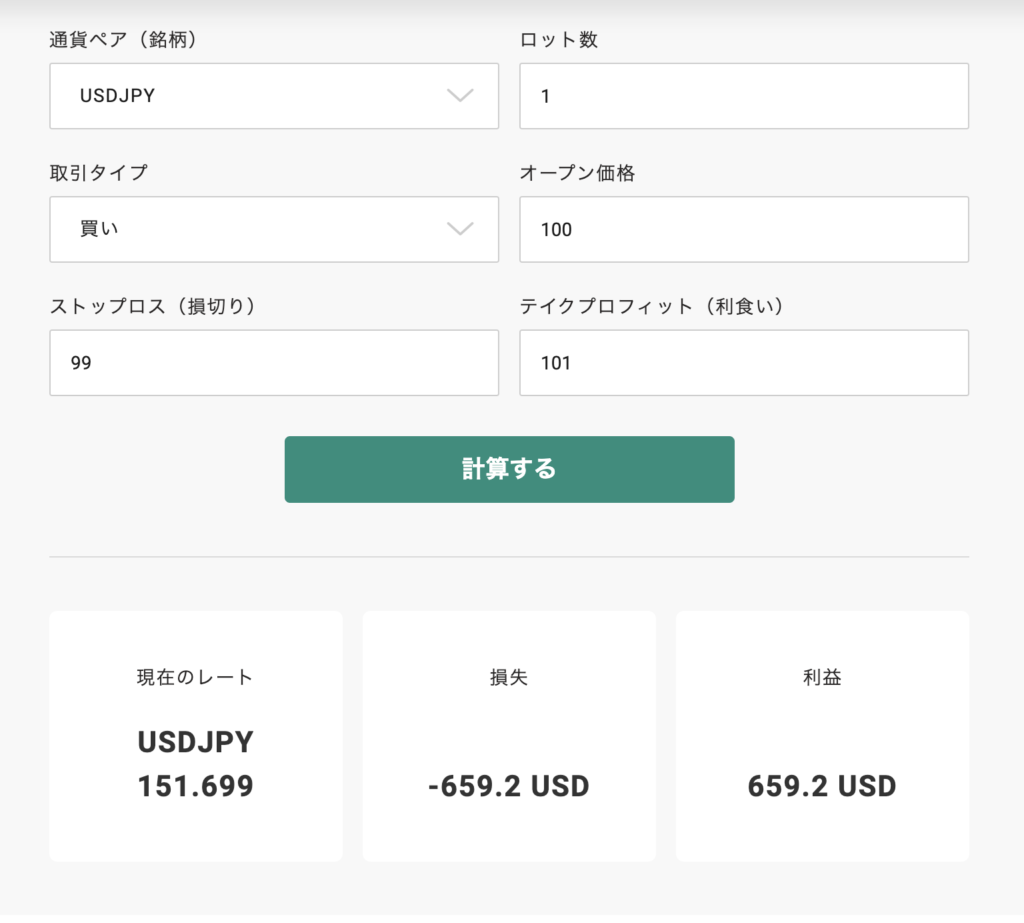The image size is (1024, 923).
Task: Click the 損失 card heading
Action: tap(508, 677)
